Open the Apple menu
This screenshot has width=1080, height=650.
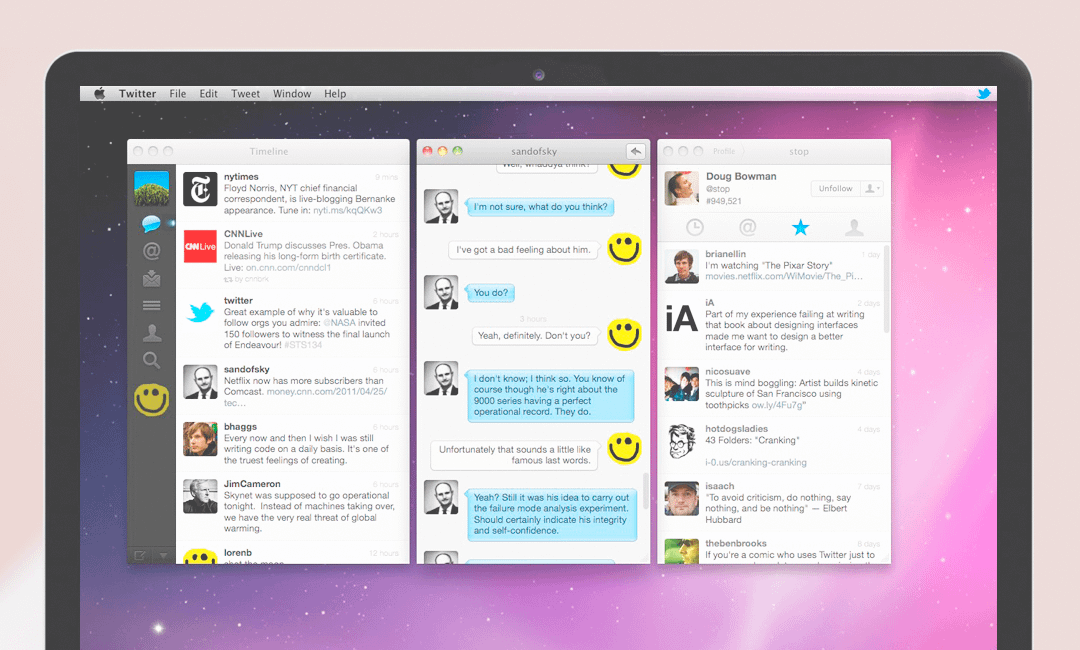point(100,94)
